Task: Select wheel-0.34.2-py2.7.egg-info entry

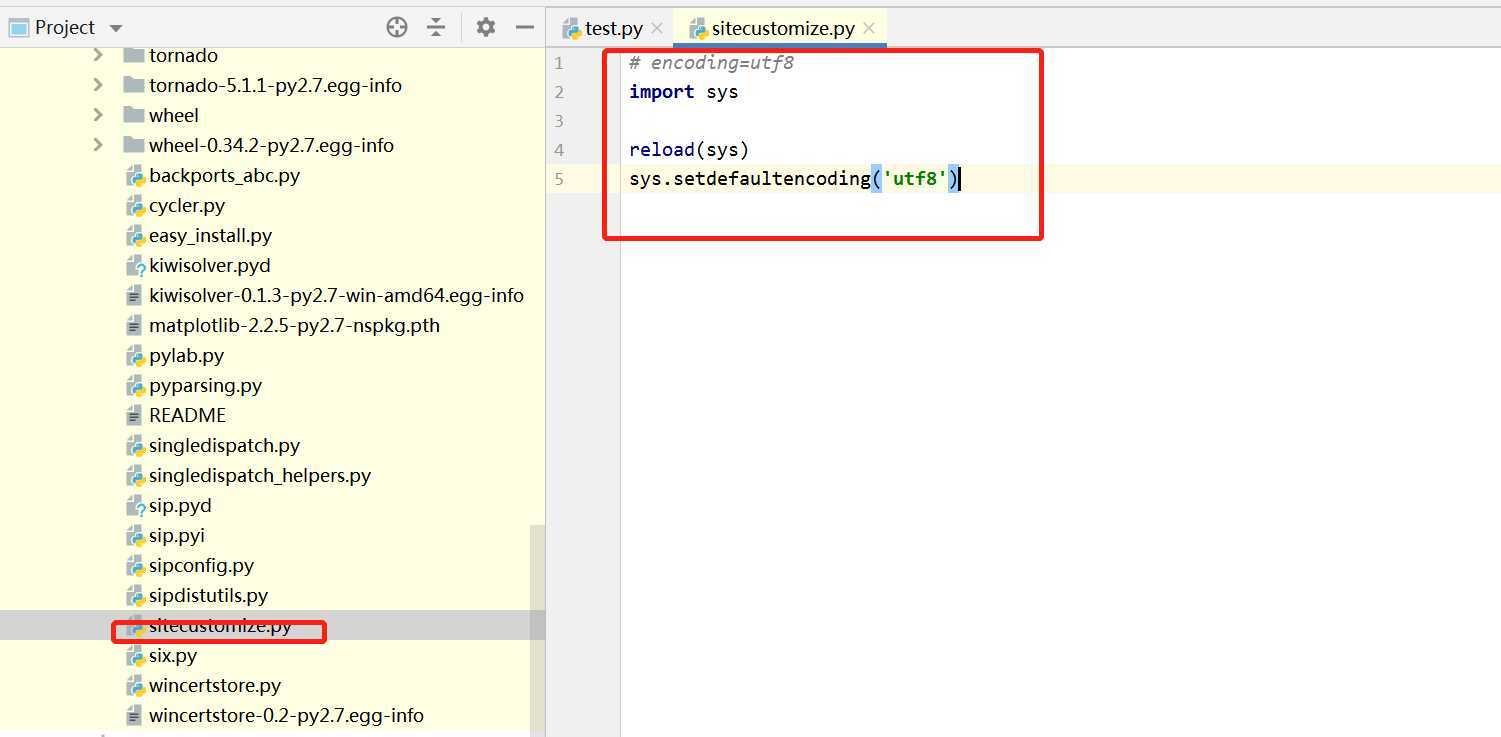Action: click(271, 145)
